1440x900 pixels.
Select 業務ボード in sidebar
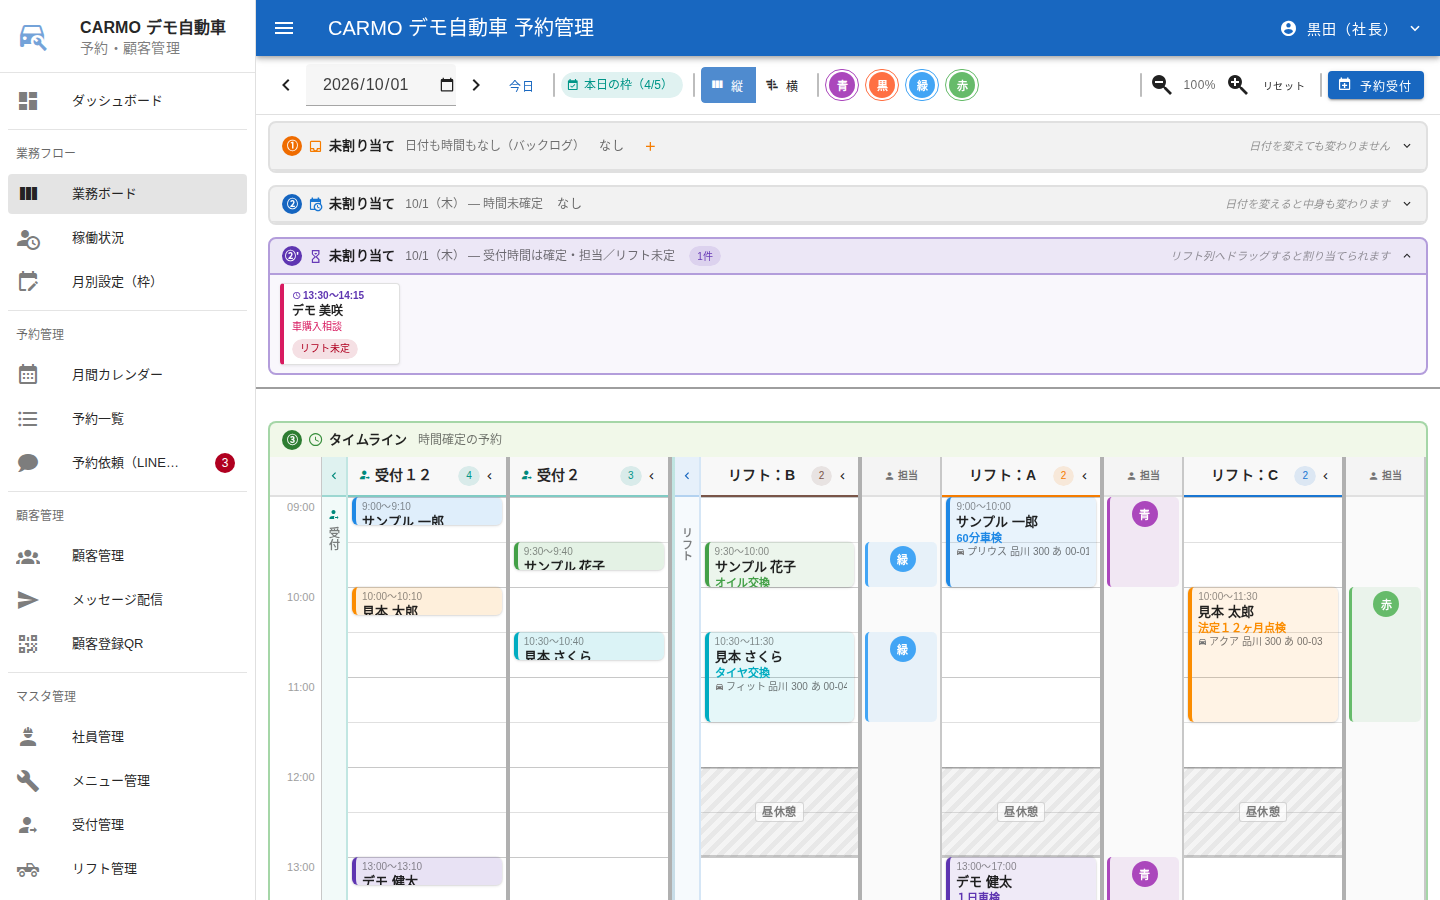(127, 194)
